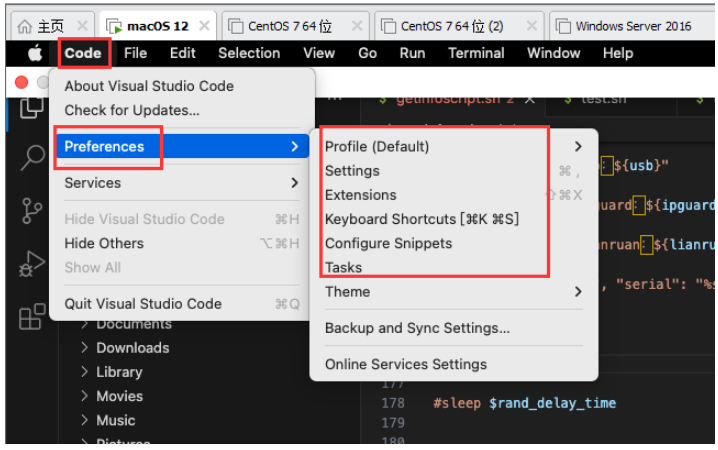Expand the Music folder chevron

84,420
